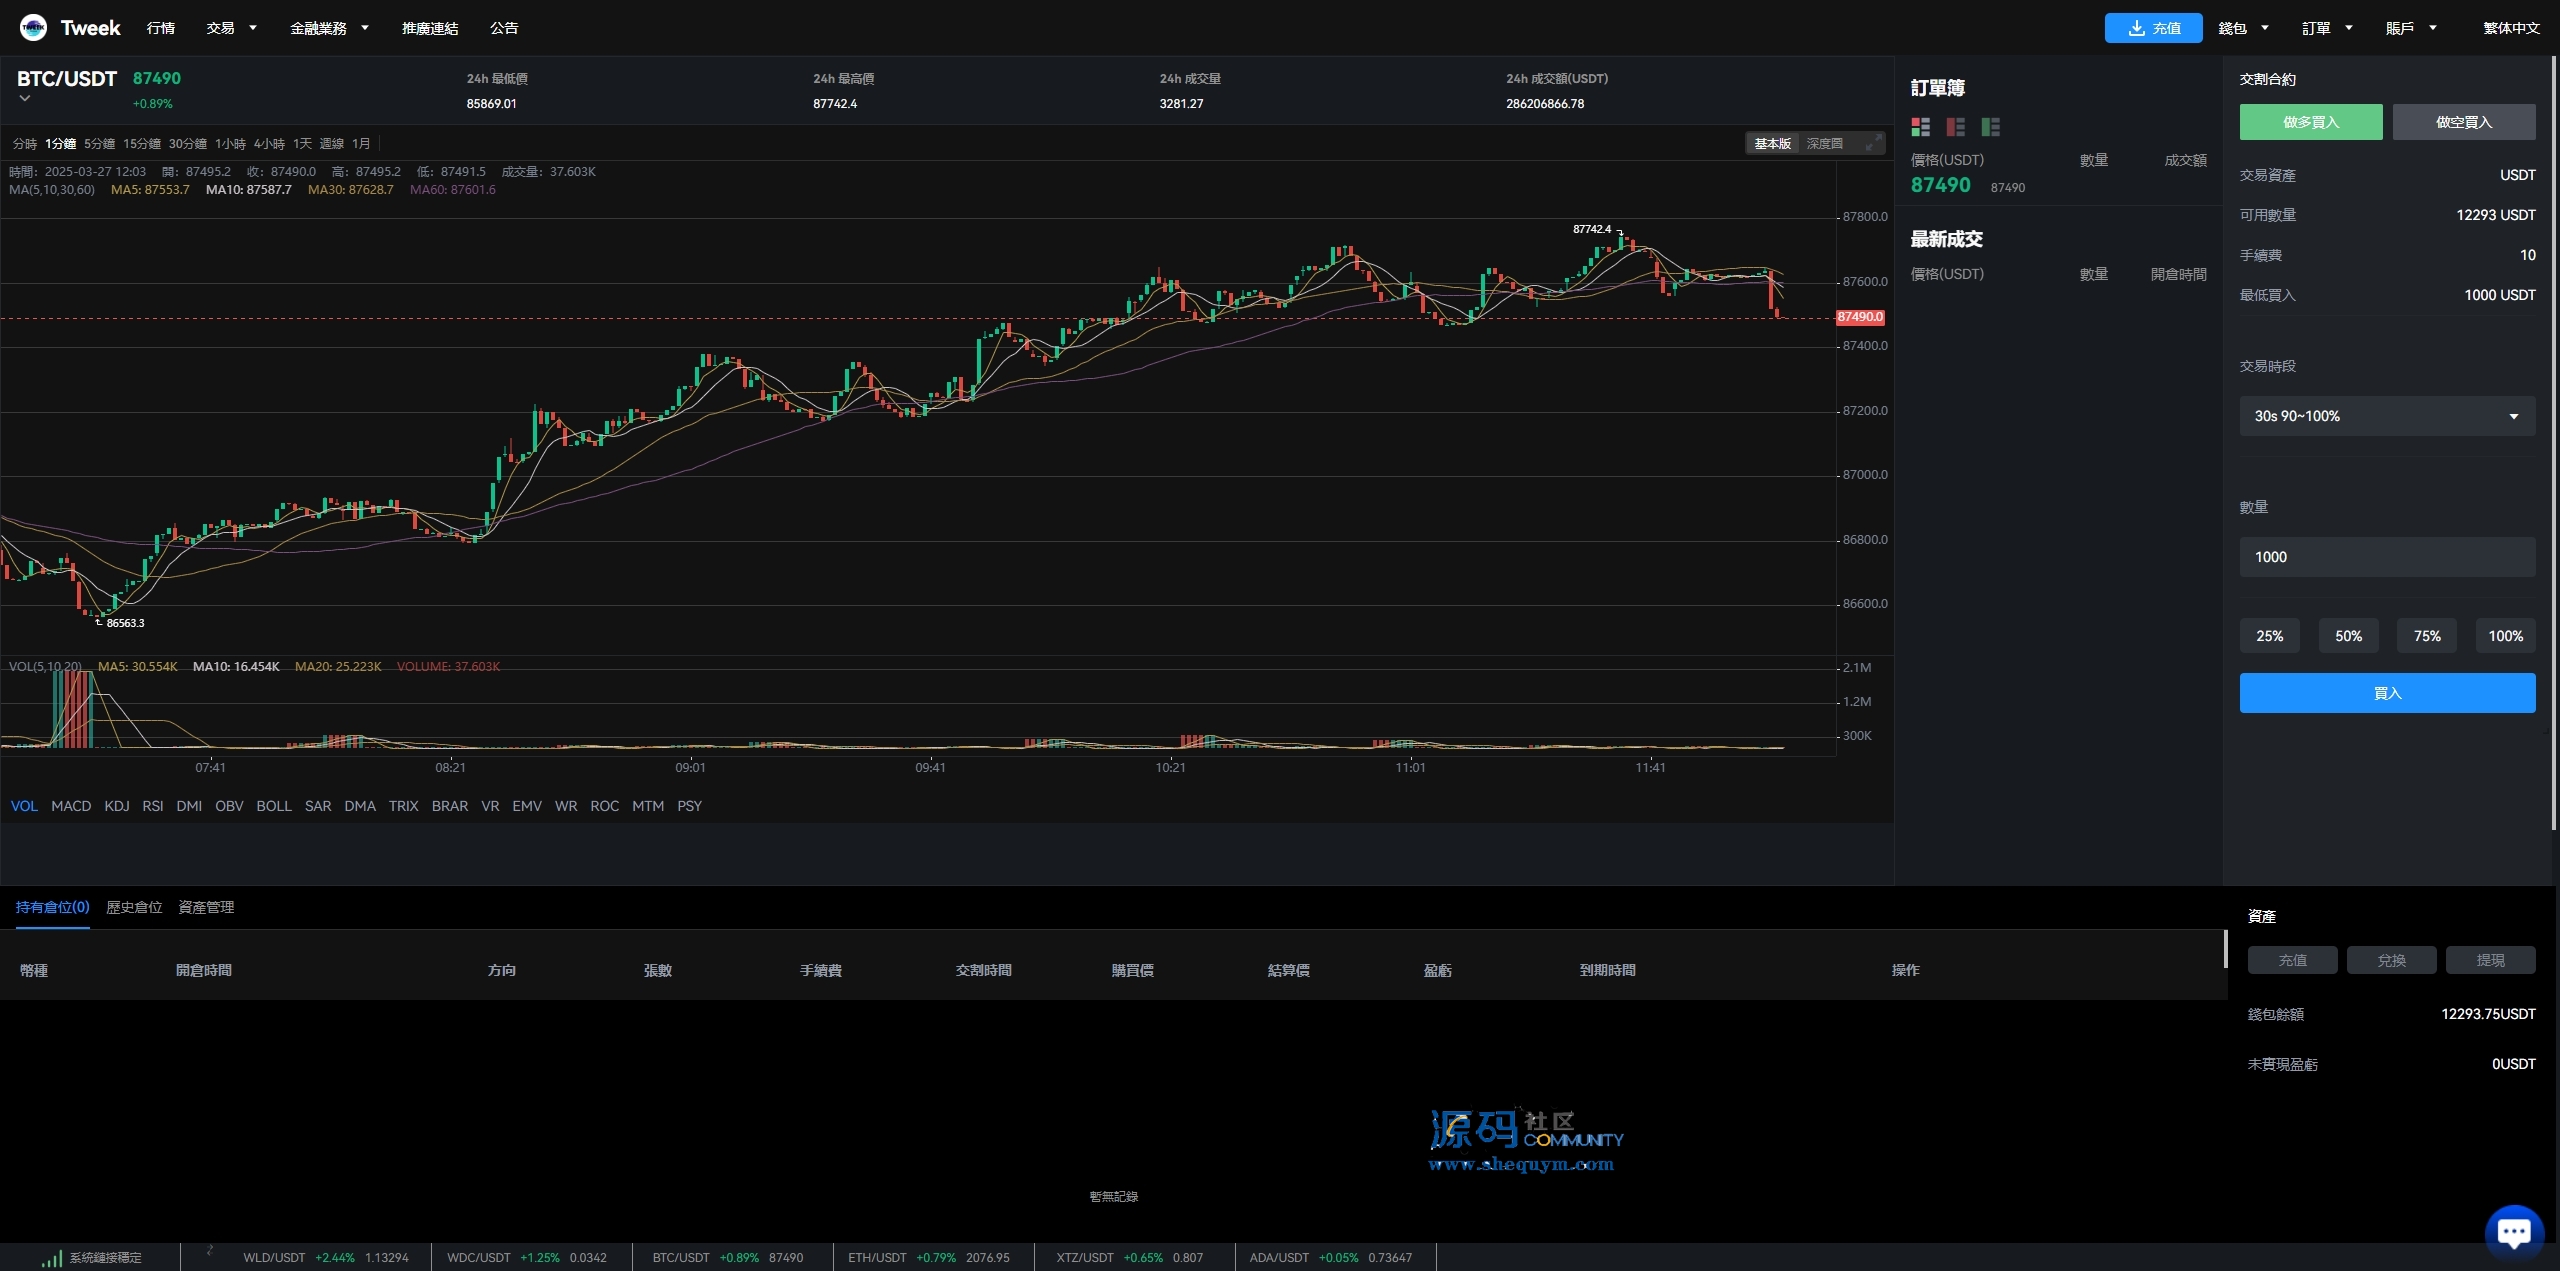Click the 充值 deposit download icon
This screenshot has height=1271, width=2560.
click(x=2136, y=28)
